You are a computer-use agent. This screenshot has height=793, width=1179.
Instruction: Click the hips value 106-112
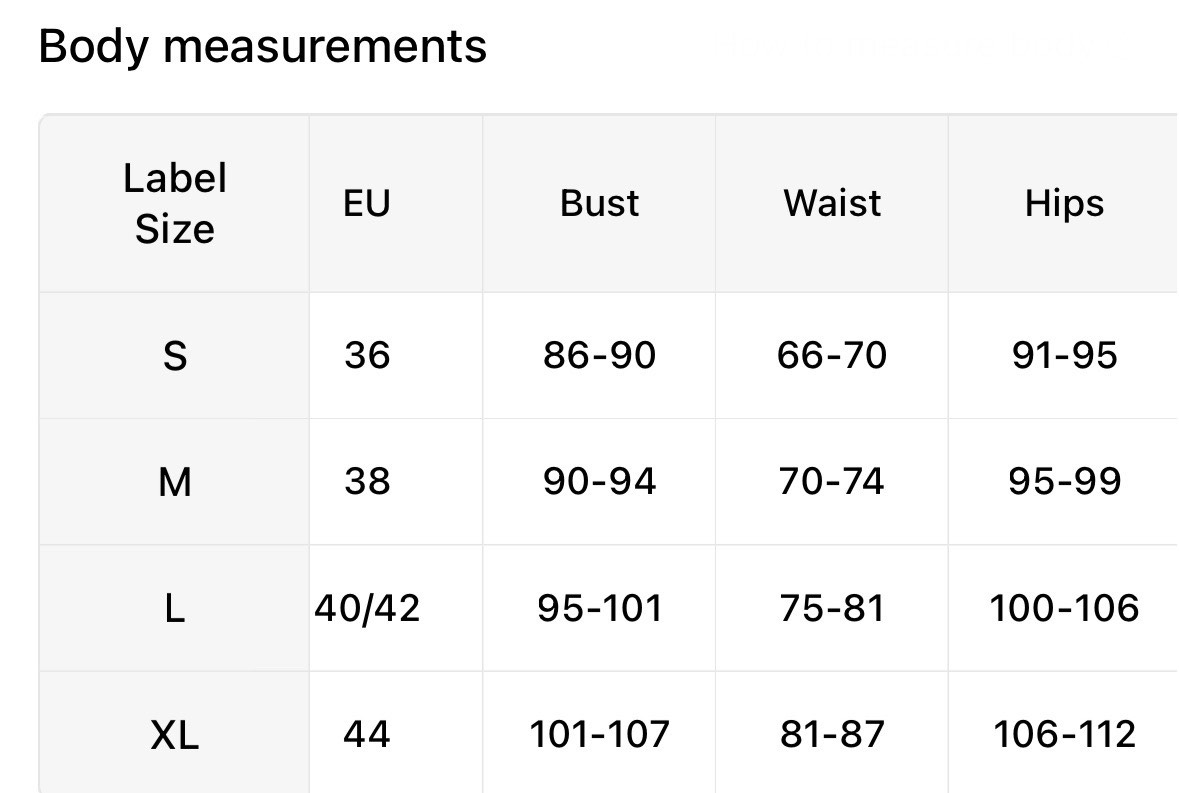(1064, 734)
